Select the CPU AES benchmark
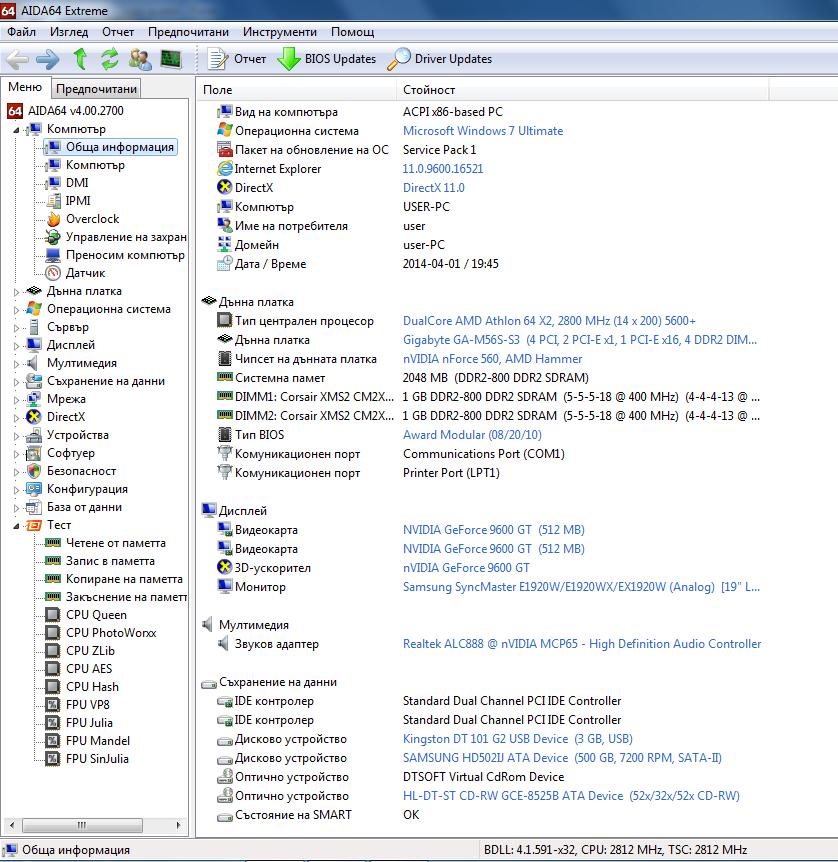The width and height of the screenshot is (838, 862). (x=89, y=668)
